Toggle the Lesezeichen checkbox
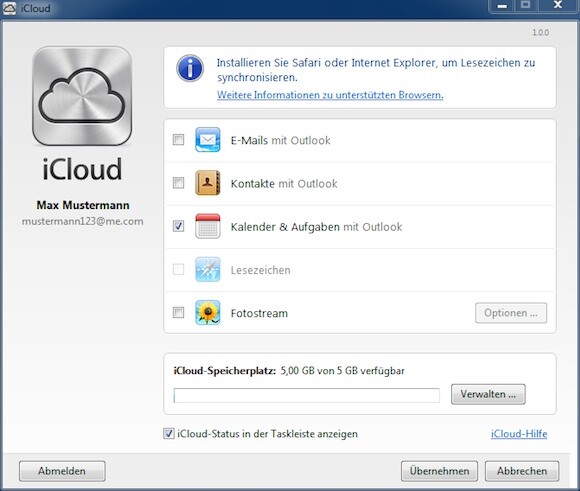The width and height of the screenshot is (580, 491). click(x=178, y=269)
